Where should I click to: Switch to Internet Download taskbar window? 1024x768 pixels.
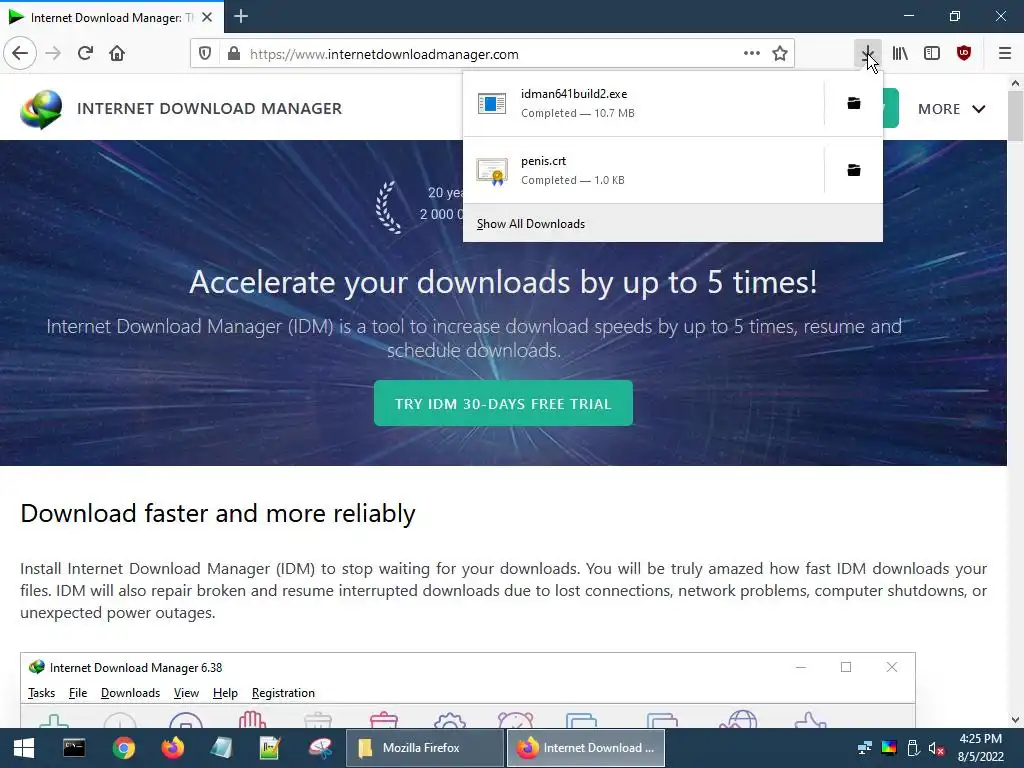point(586,748)
